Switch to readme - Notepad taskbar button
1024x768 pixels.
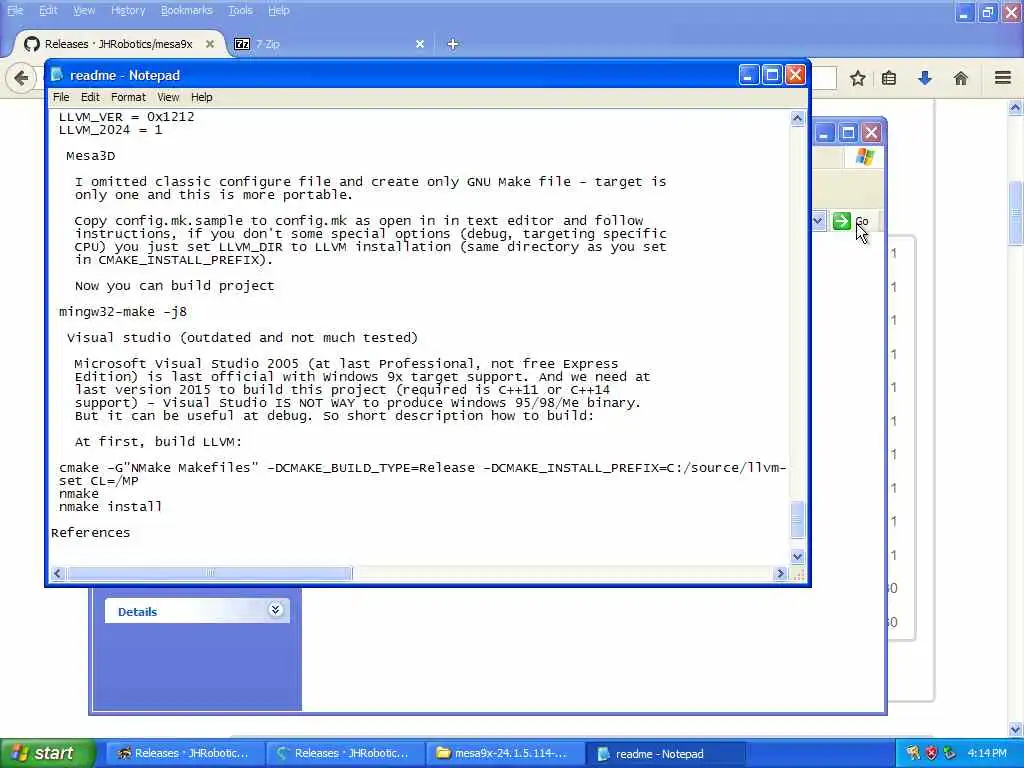click(x=664, y=753)
